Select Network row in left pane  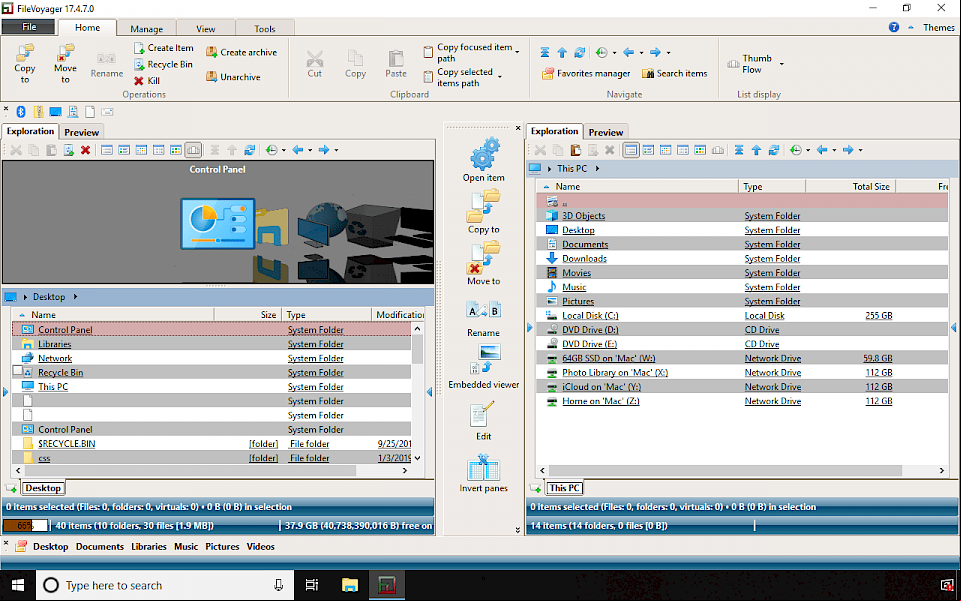click(x=212, y=358)
